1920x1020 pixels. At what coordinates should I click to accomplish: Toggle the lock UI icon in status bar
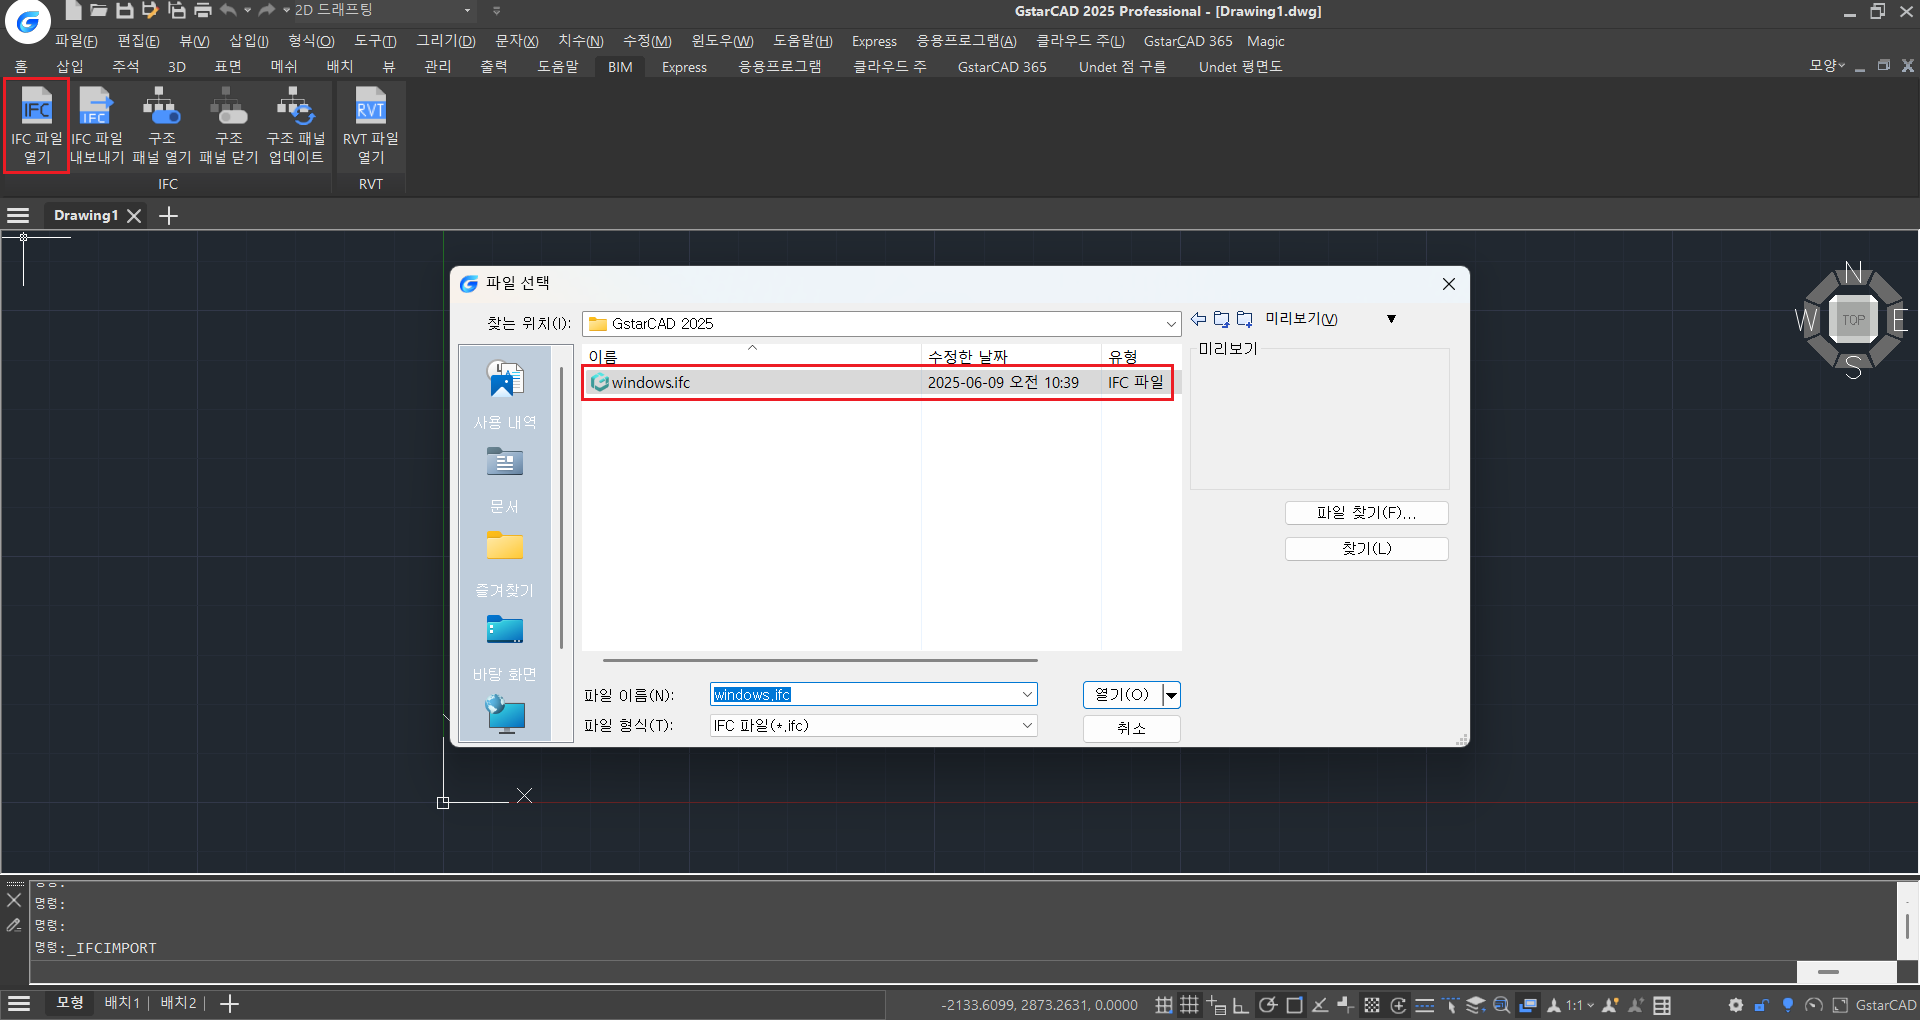[1762, 1005]
